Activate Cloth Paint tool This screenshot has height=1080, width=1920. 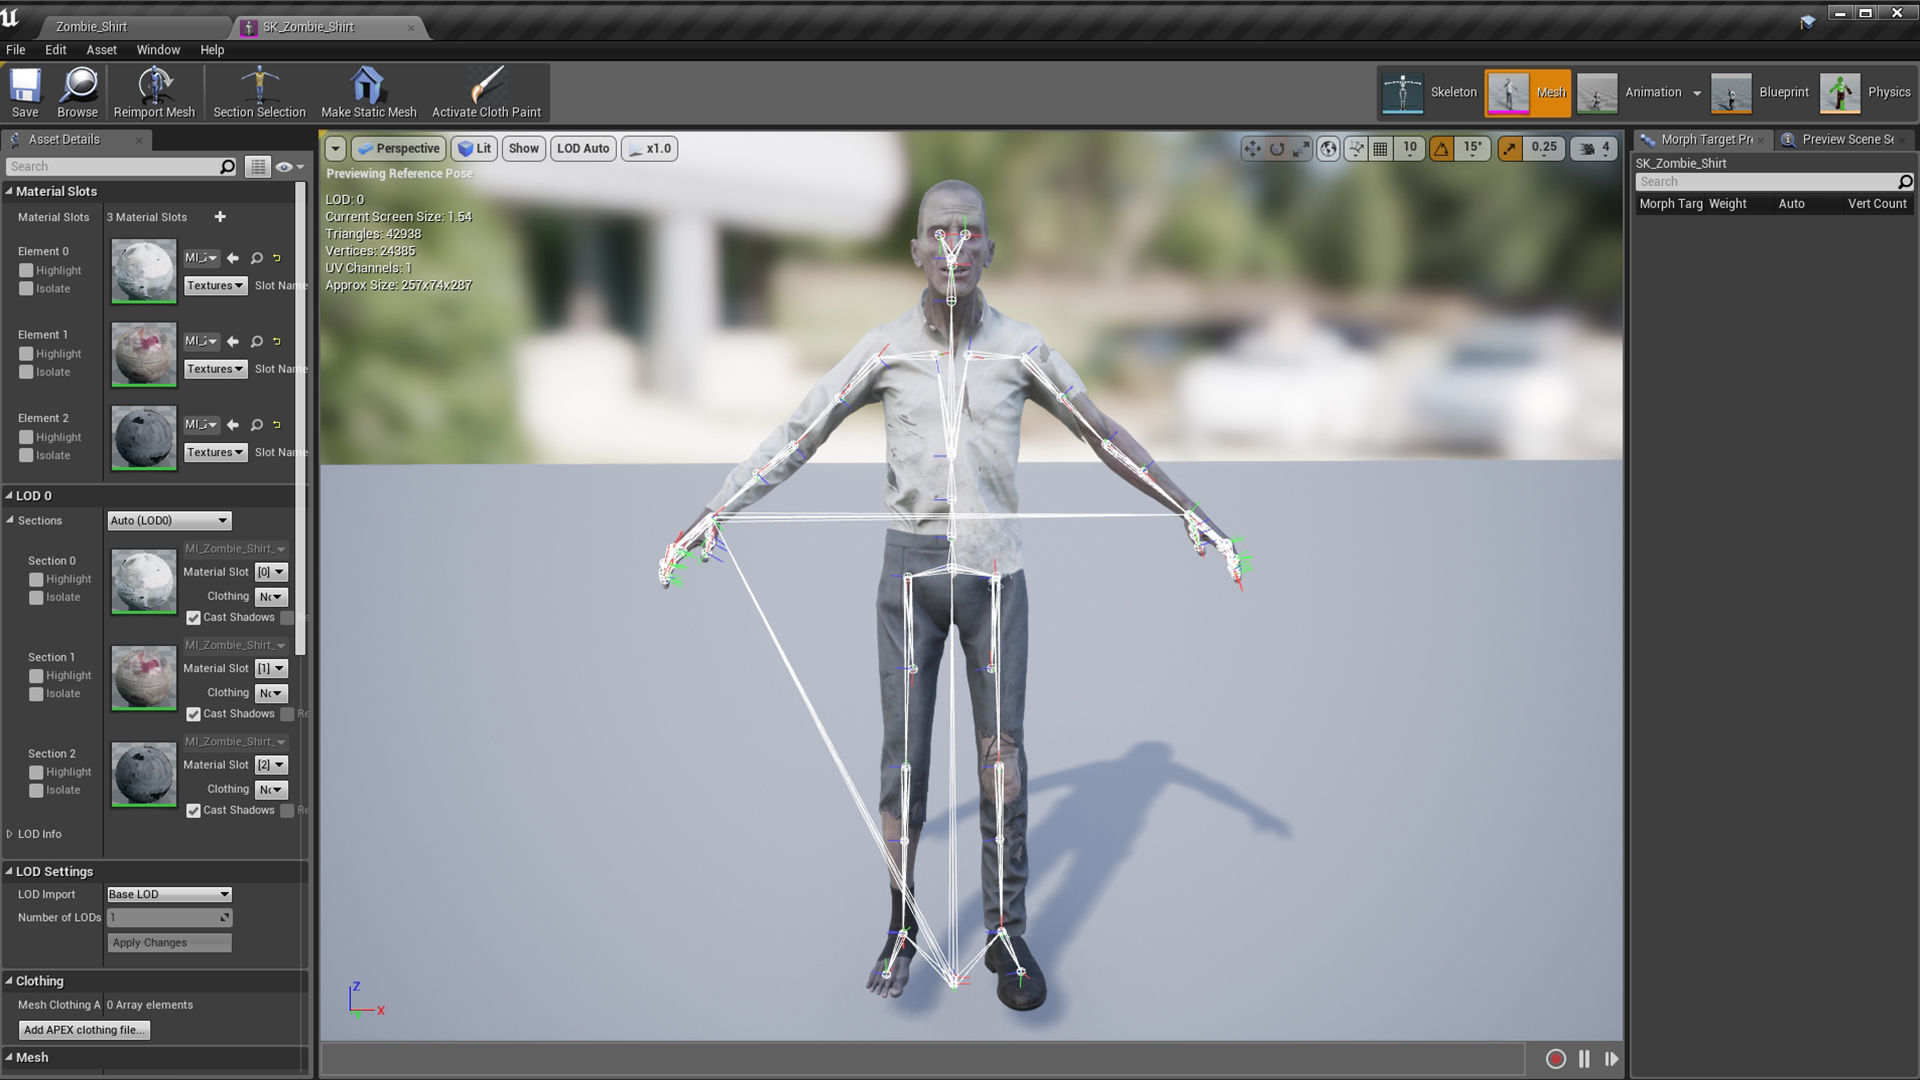(486, 92)
